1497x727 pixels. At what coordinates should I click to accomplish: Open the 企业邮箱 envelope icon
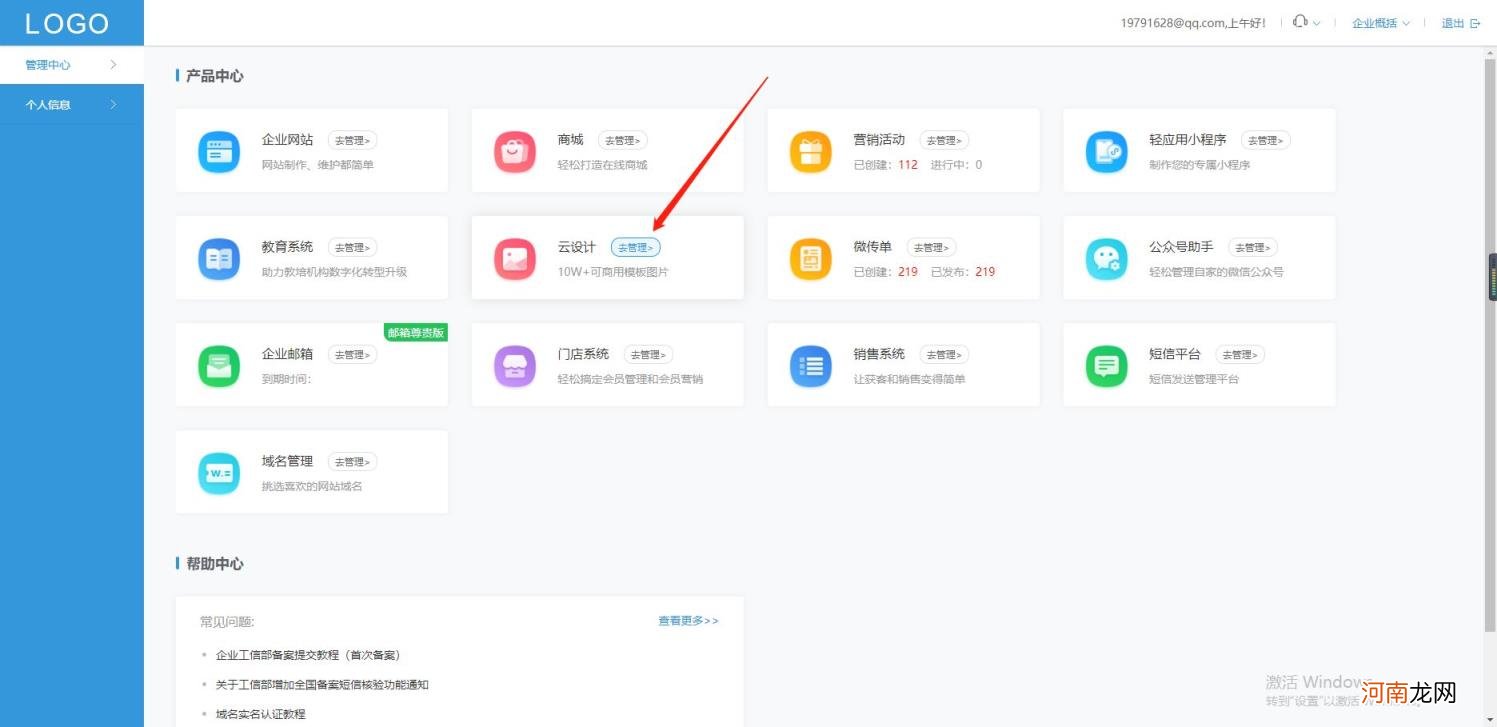[x=219, y=366]
